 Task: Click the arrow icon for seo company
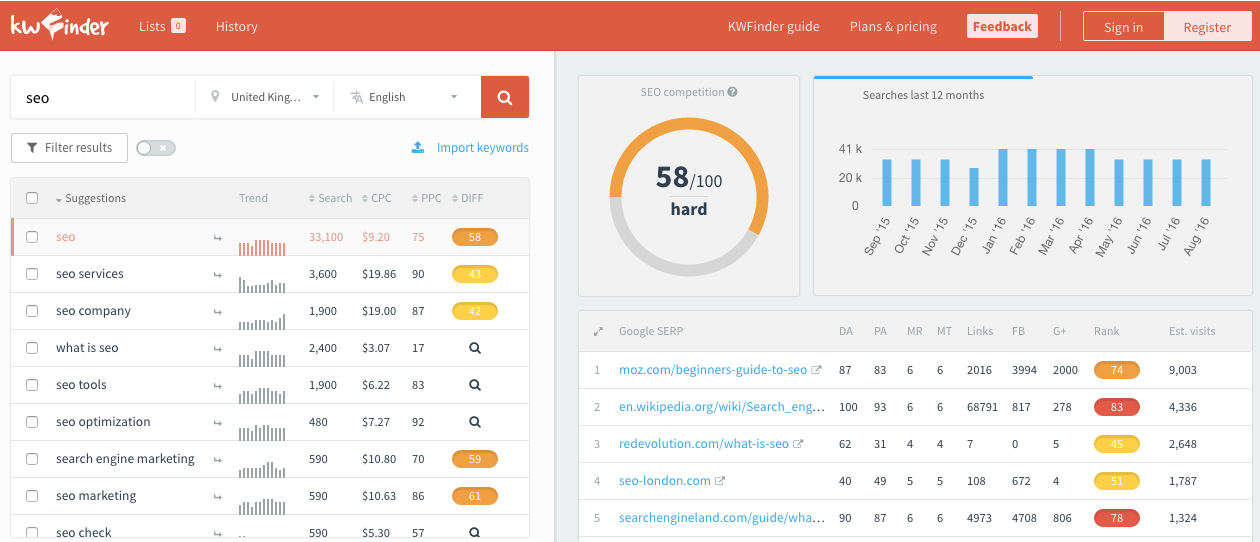[x=217, y=312]
